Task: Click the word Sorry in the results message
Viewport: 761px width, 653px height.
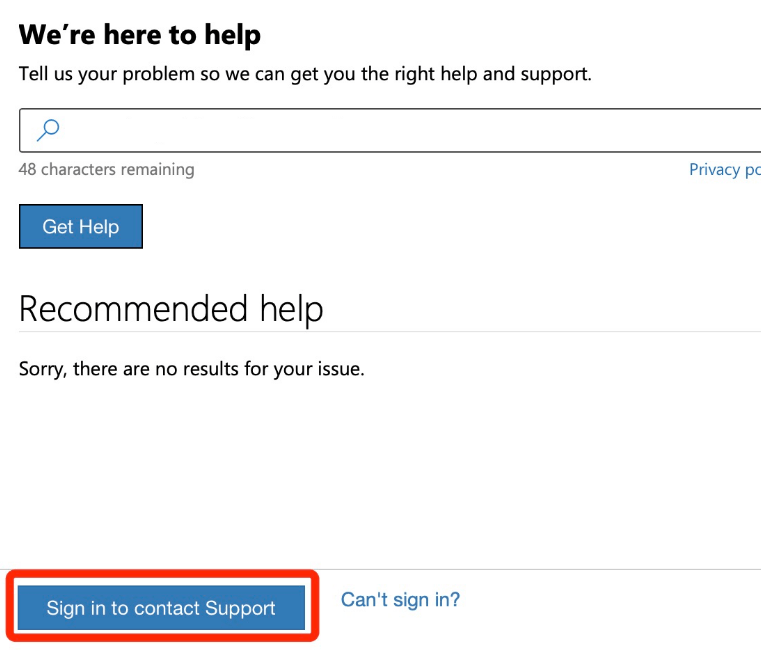Action: 42,369
